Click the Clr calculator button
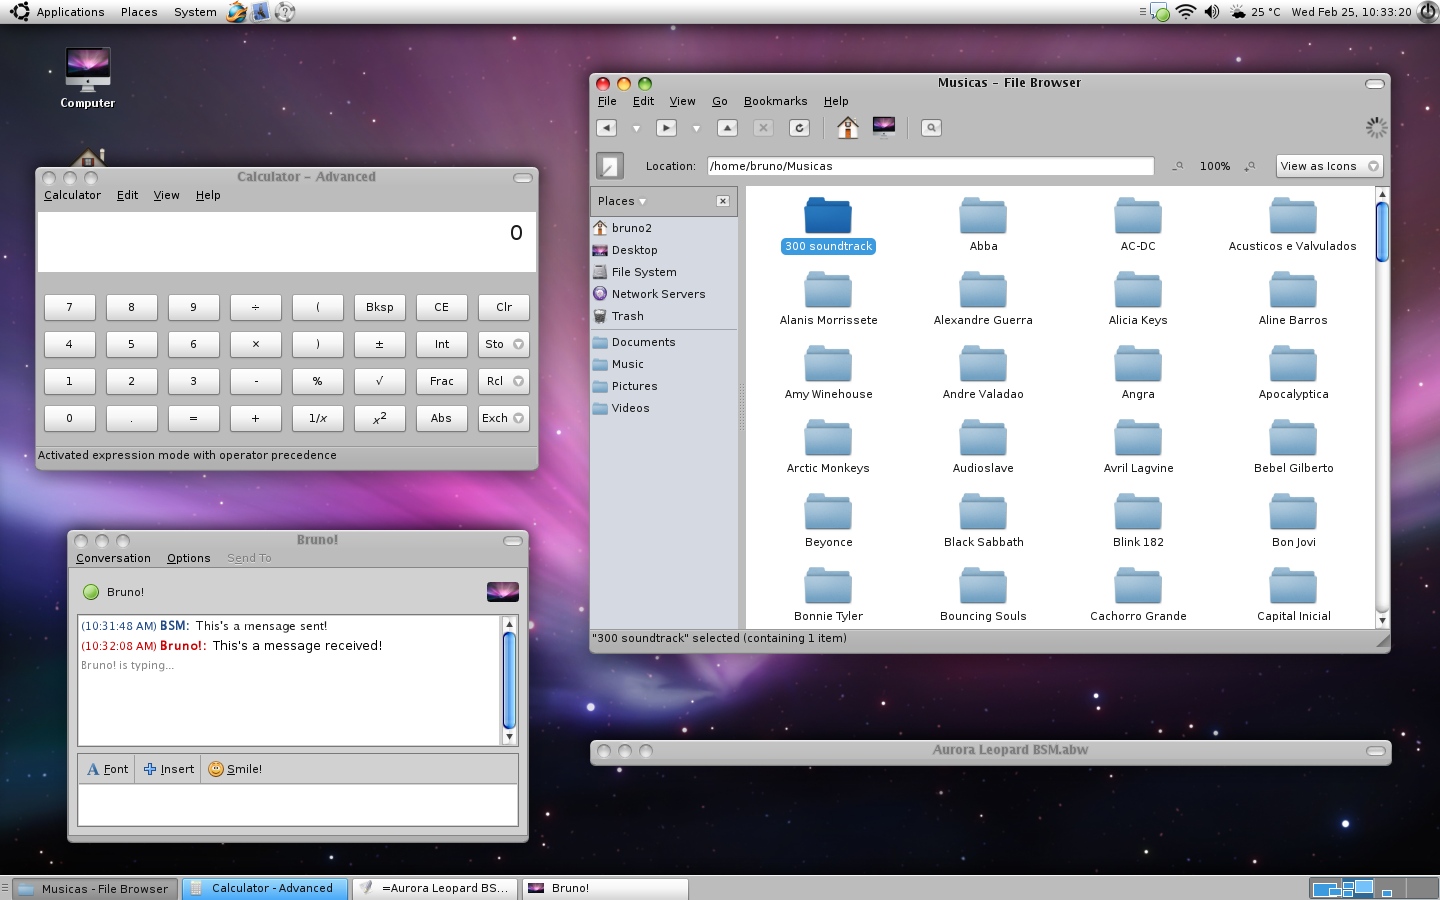Viewport: 1440px width, 900px height. [504, 307]
